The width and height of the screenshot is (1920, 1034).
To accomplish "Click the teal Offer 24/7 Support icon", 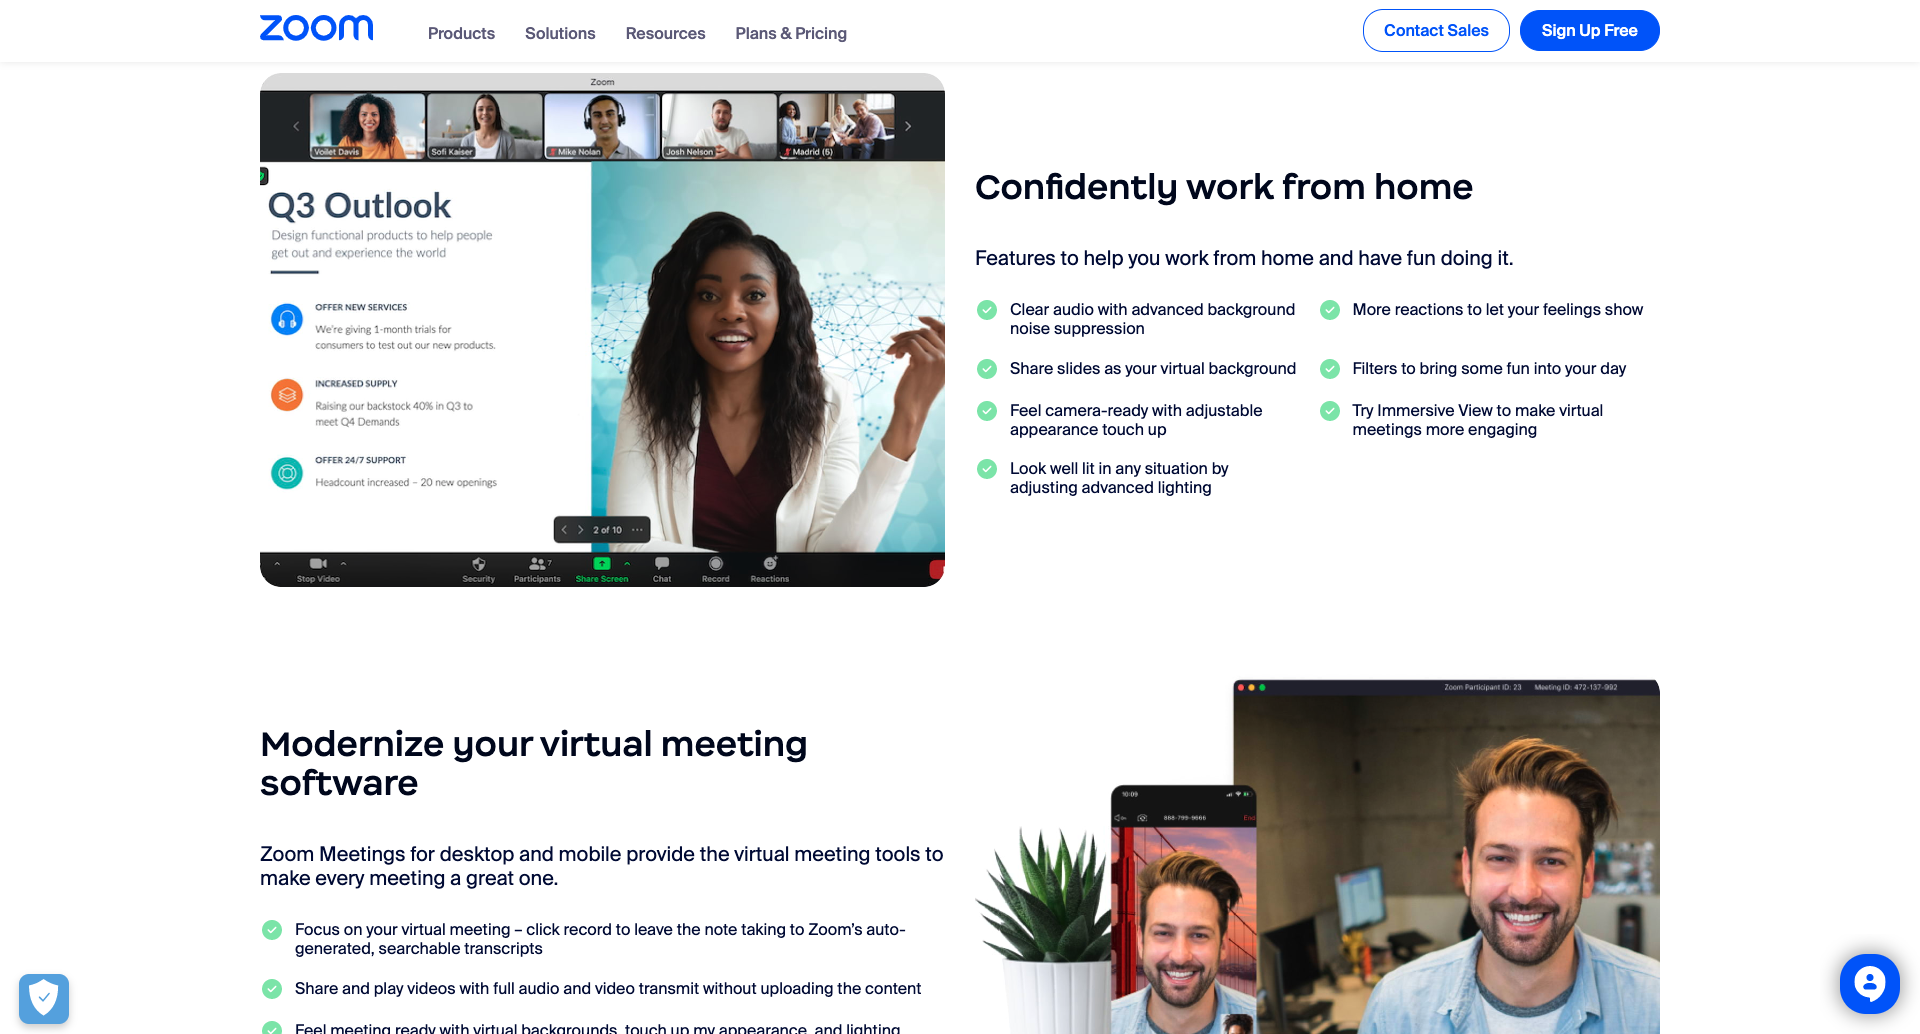I will pos(287,472).
